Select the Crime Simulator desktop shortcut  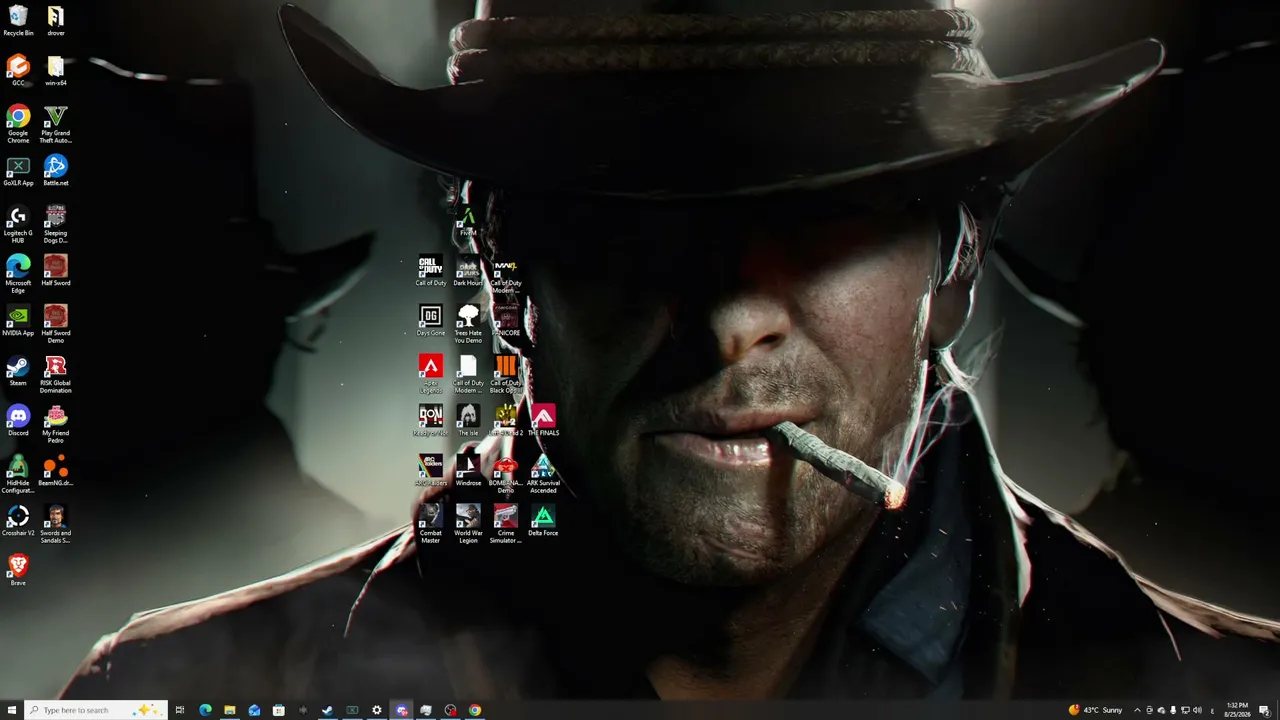[506, 525]
